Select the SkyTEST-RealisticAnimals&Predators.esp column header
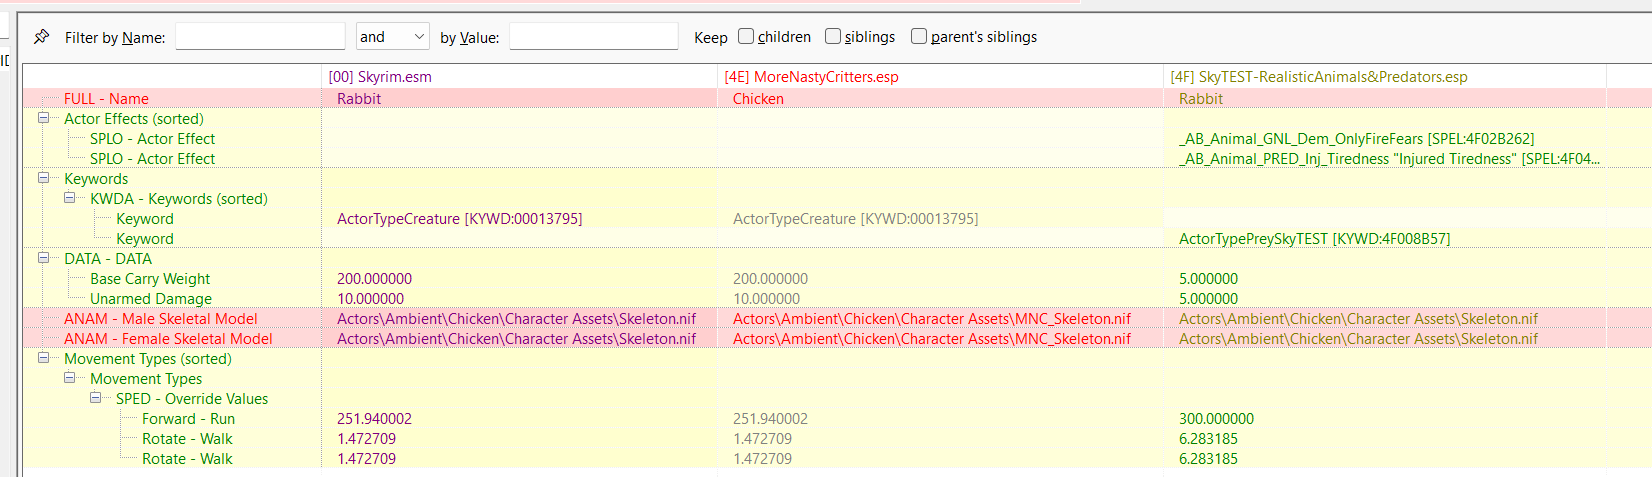 pyautogui.click(x=1385, y=77)
